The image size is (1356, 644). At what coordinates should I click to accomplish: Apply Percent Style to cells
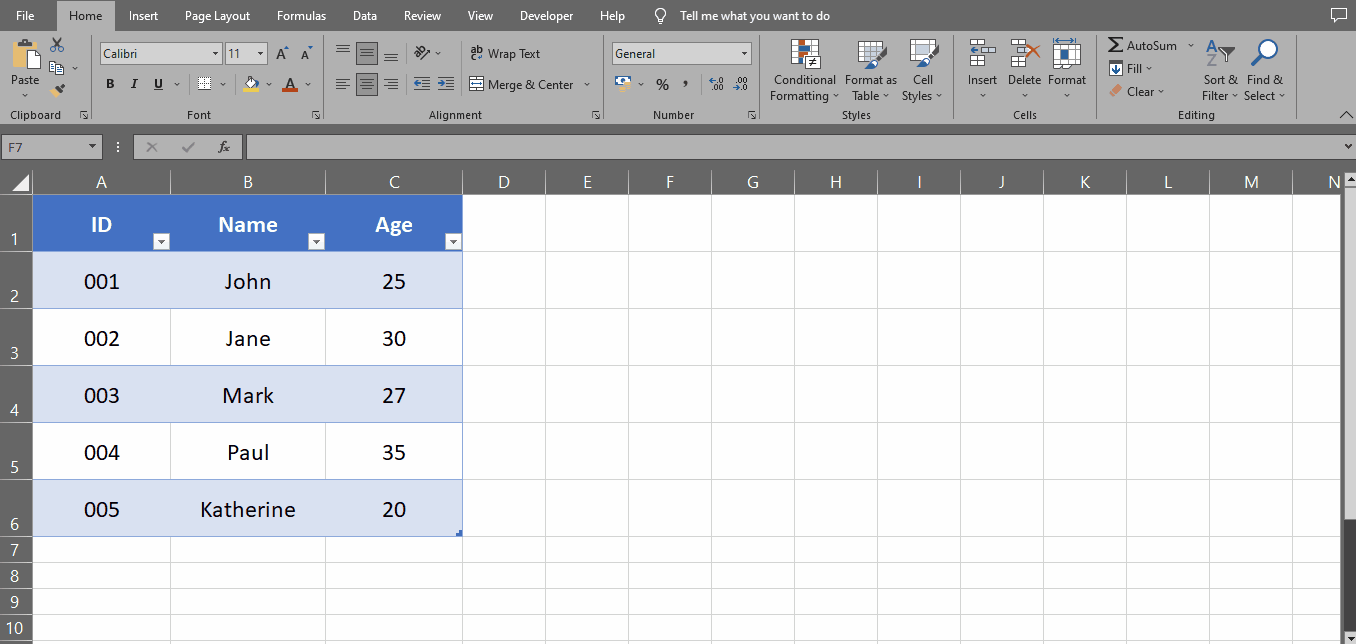click(x=662, y=85)
